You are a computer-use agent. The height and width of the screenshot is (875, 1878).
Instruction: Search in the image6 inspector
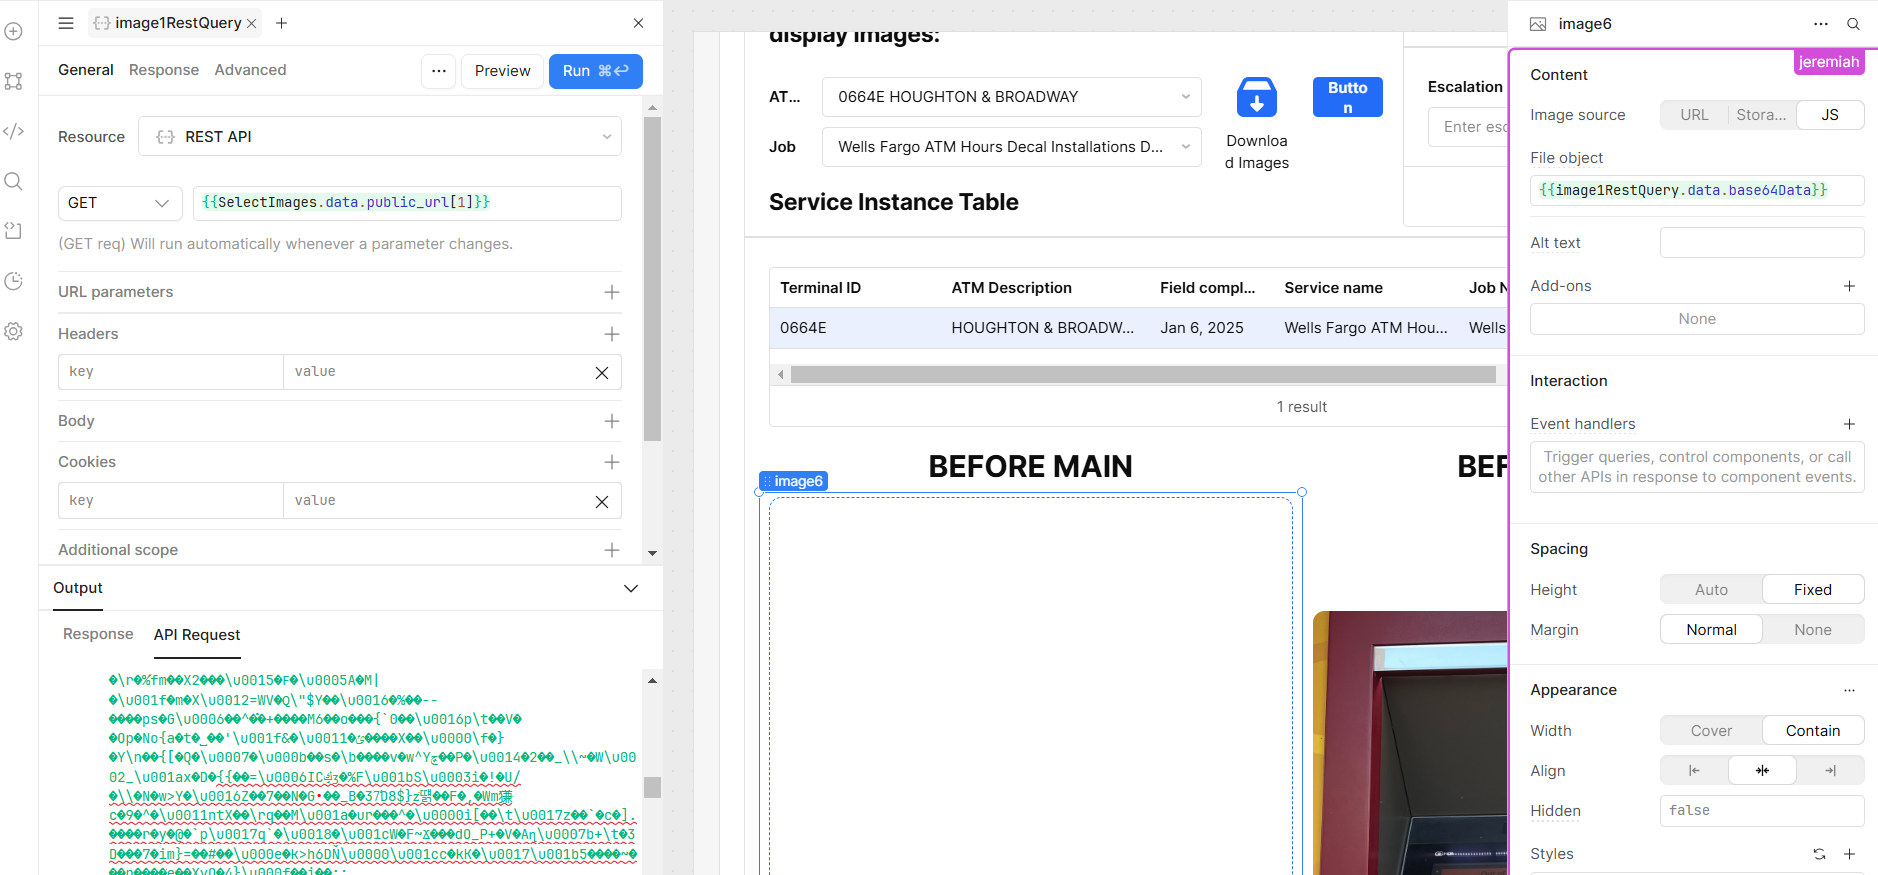(1853, 24)
